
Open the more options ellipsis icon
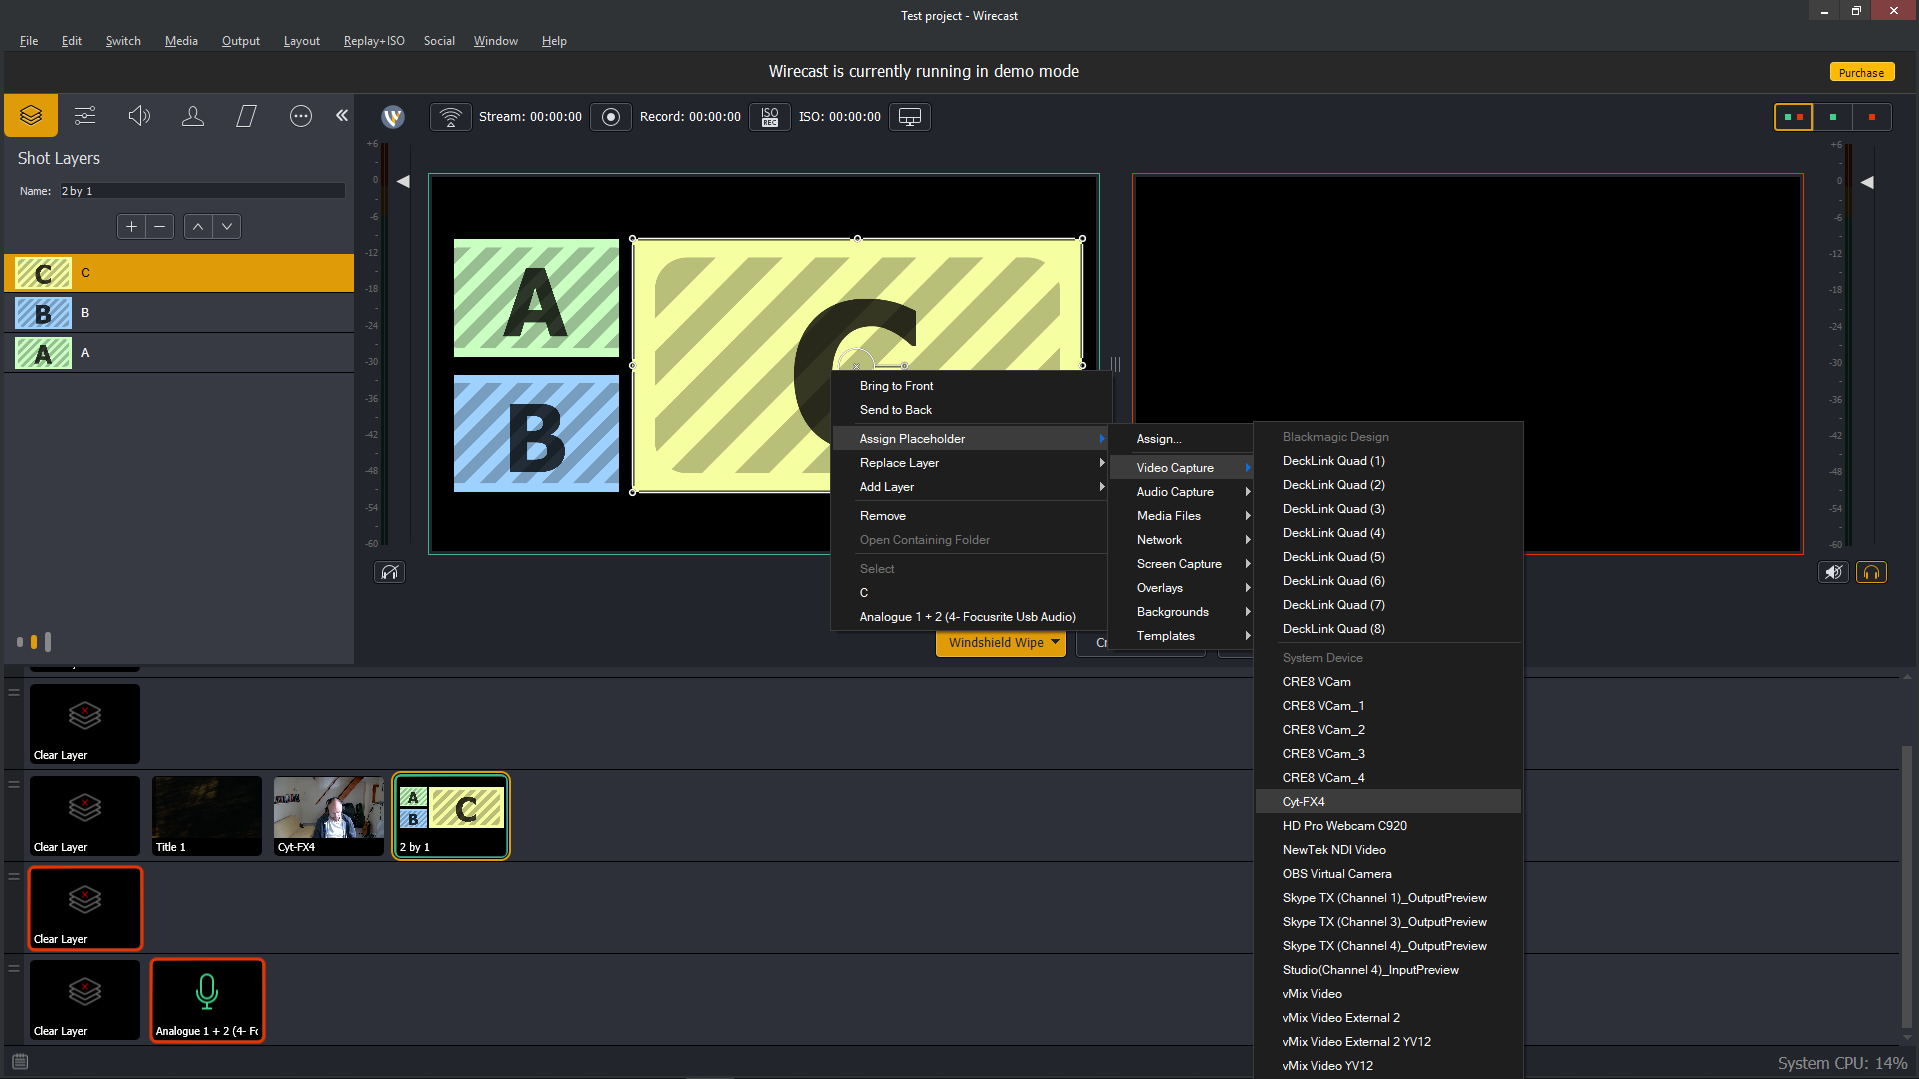301,116
